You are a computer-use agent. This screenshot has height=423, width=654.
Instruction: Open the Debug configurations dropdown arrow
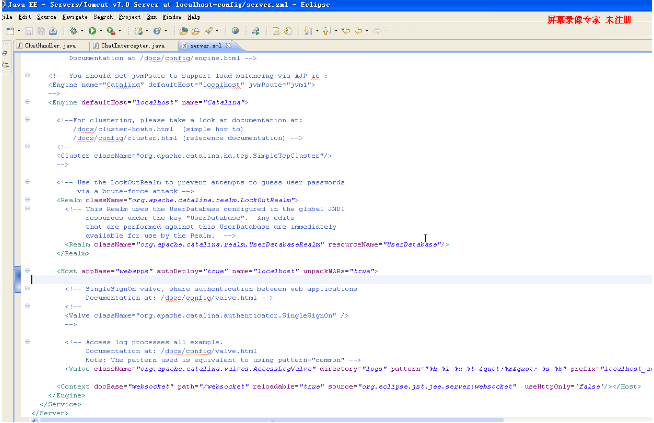82,31
